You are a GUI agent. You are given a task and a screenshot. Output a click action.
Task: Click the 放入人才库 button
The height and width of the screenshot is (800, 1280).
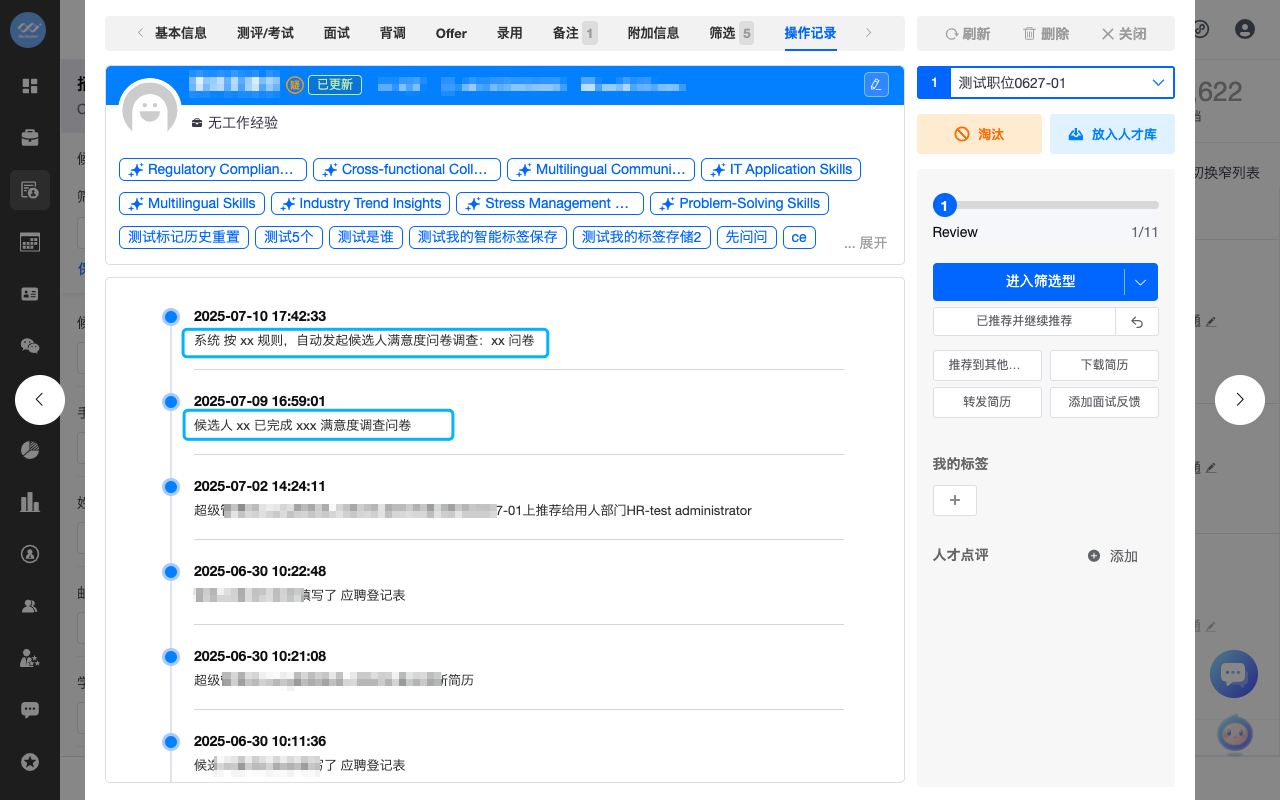[x=1112, y=134]
